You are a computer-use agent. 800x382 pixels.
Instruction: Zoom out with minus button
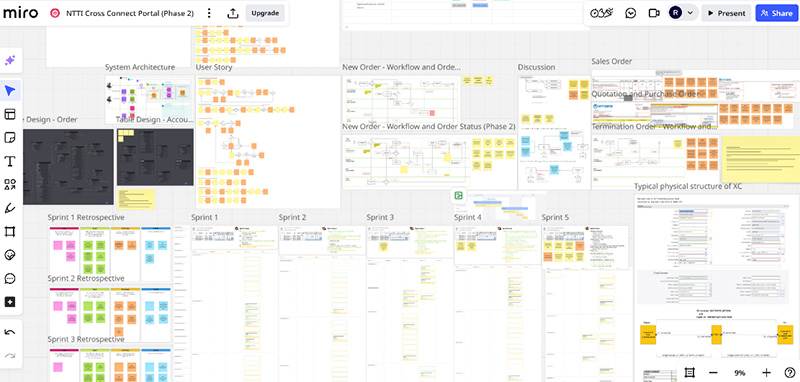point(713,373)
